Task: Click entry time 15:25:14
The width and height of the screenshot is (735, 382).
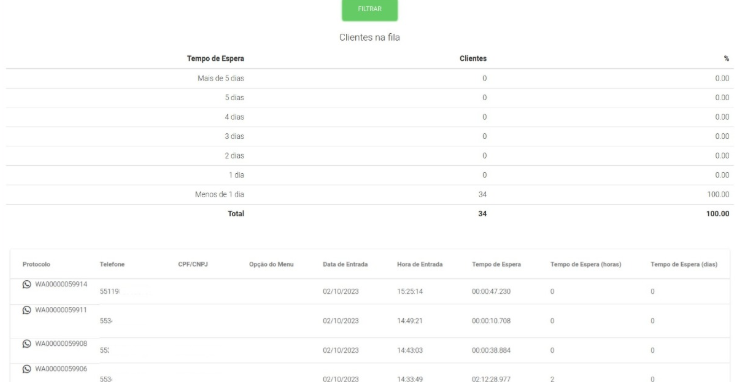Action: [x=410, y=292]
